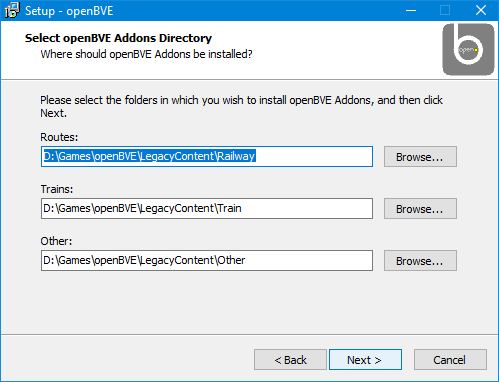Screen dimensions: 499x382
Task: Minimize the Setup window
Action: click(411, 10)
